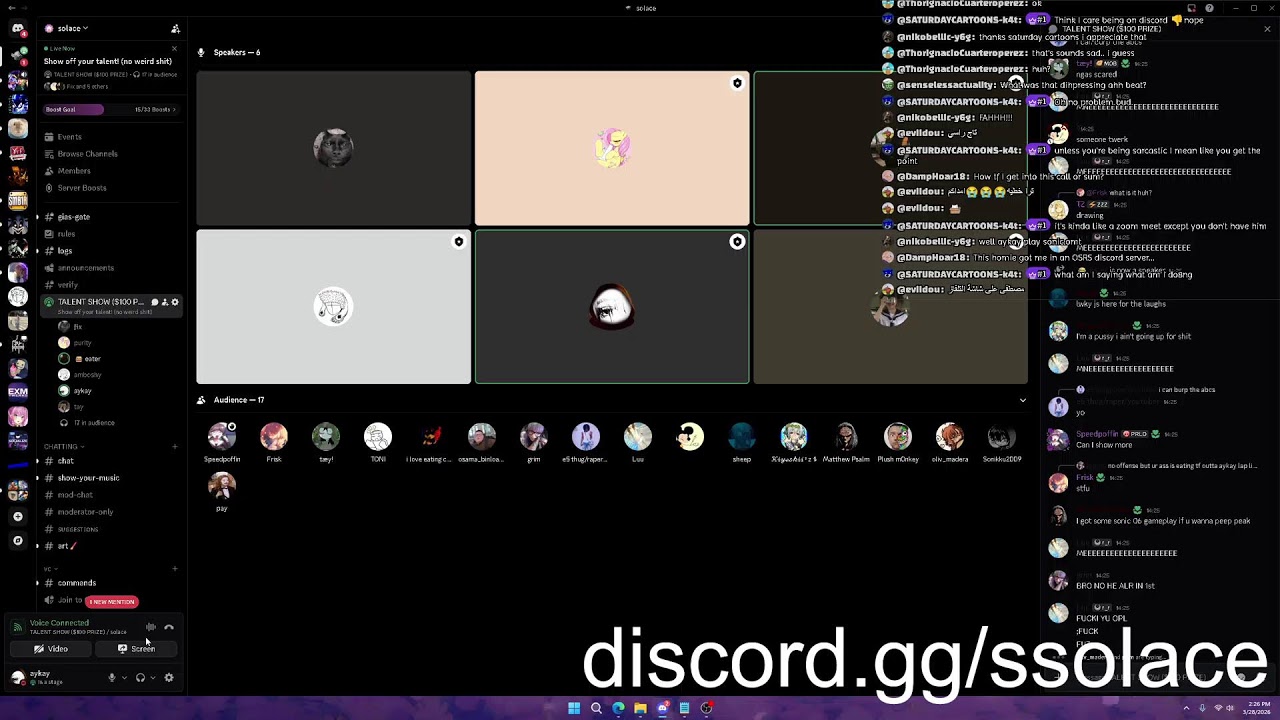Deafen with headphones icon
The width and height of the screenshot is (1280, 720).
pos(140,678)
